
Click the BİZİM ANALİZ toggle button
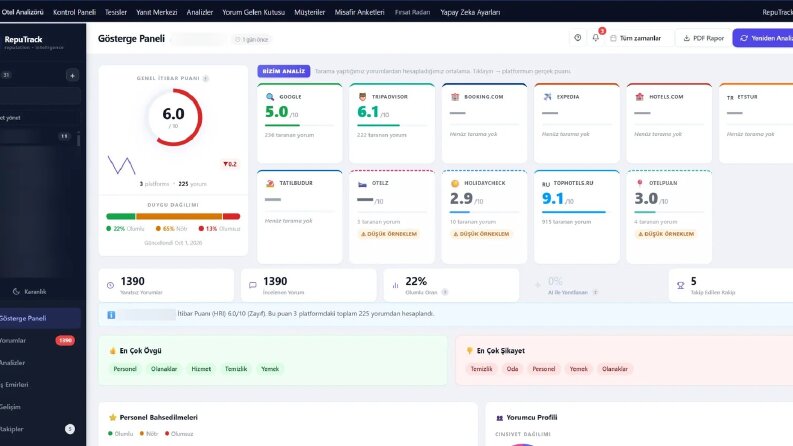[x=284, y=71]
